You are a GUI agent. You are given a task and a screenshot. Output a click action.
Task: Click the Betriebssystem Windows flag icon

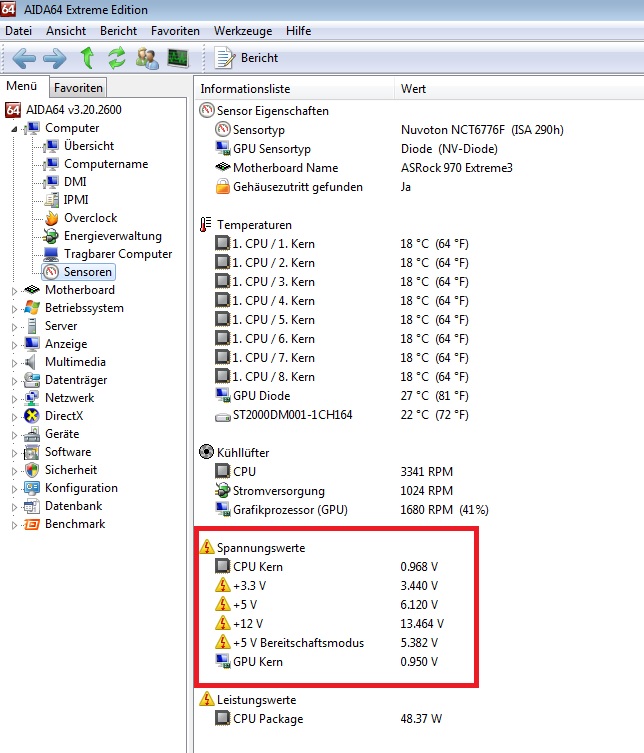click(x=32, y=308)
